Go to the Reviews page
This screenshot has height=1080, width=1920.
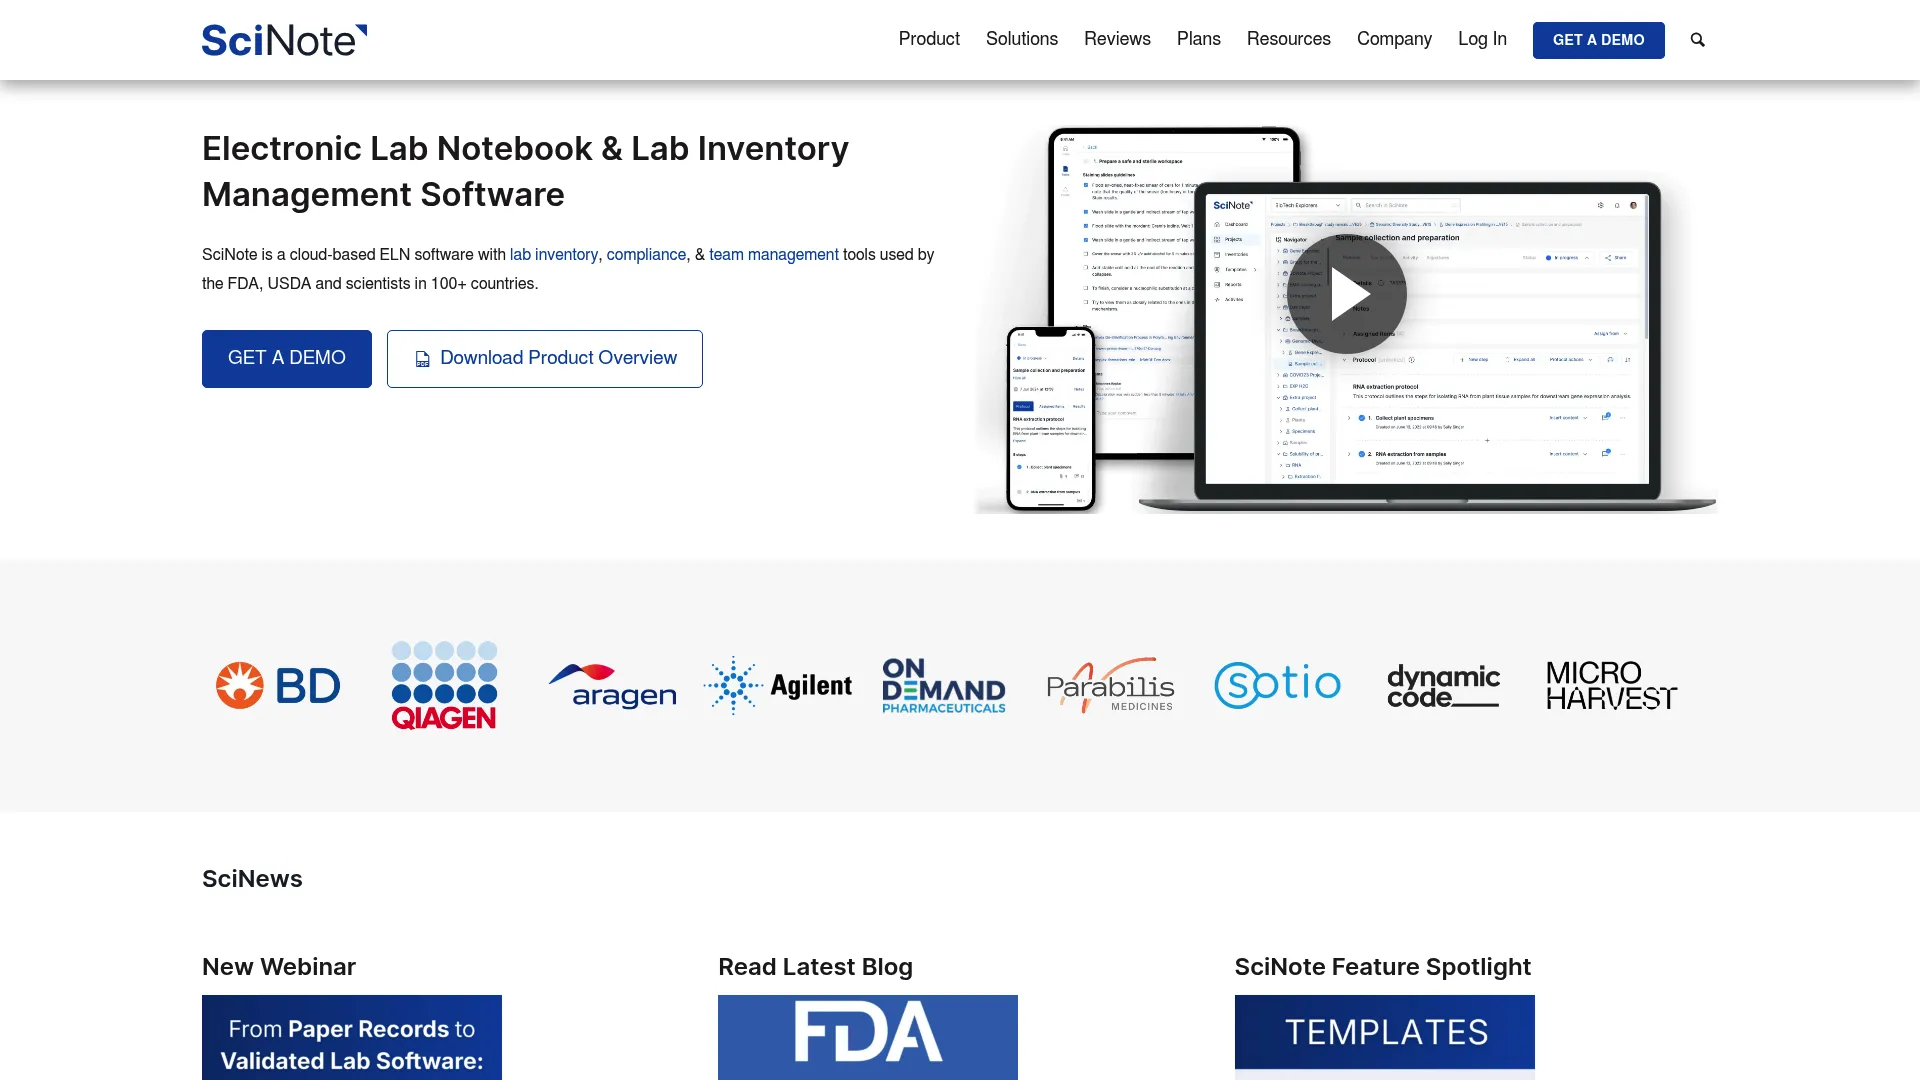pyautogui.click(x=1117, y=39)
